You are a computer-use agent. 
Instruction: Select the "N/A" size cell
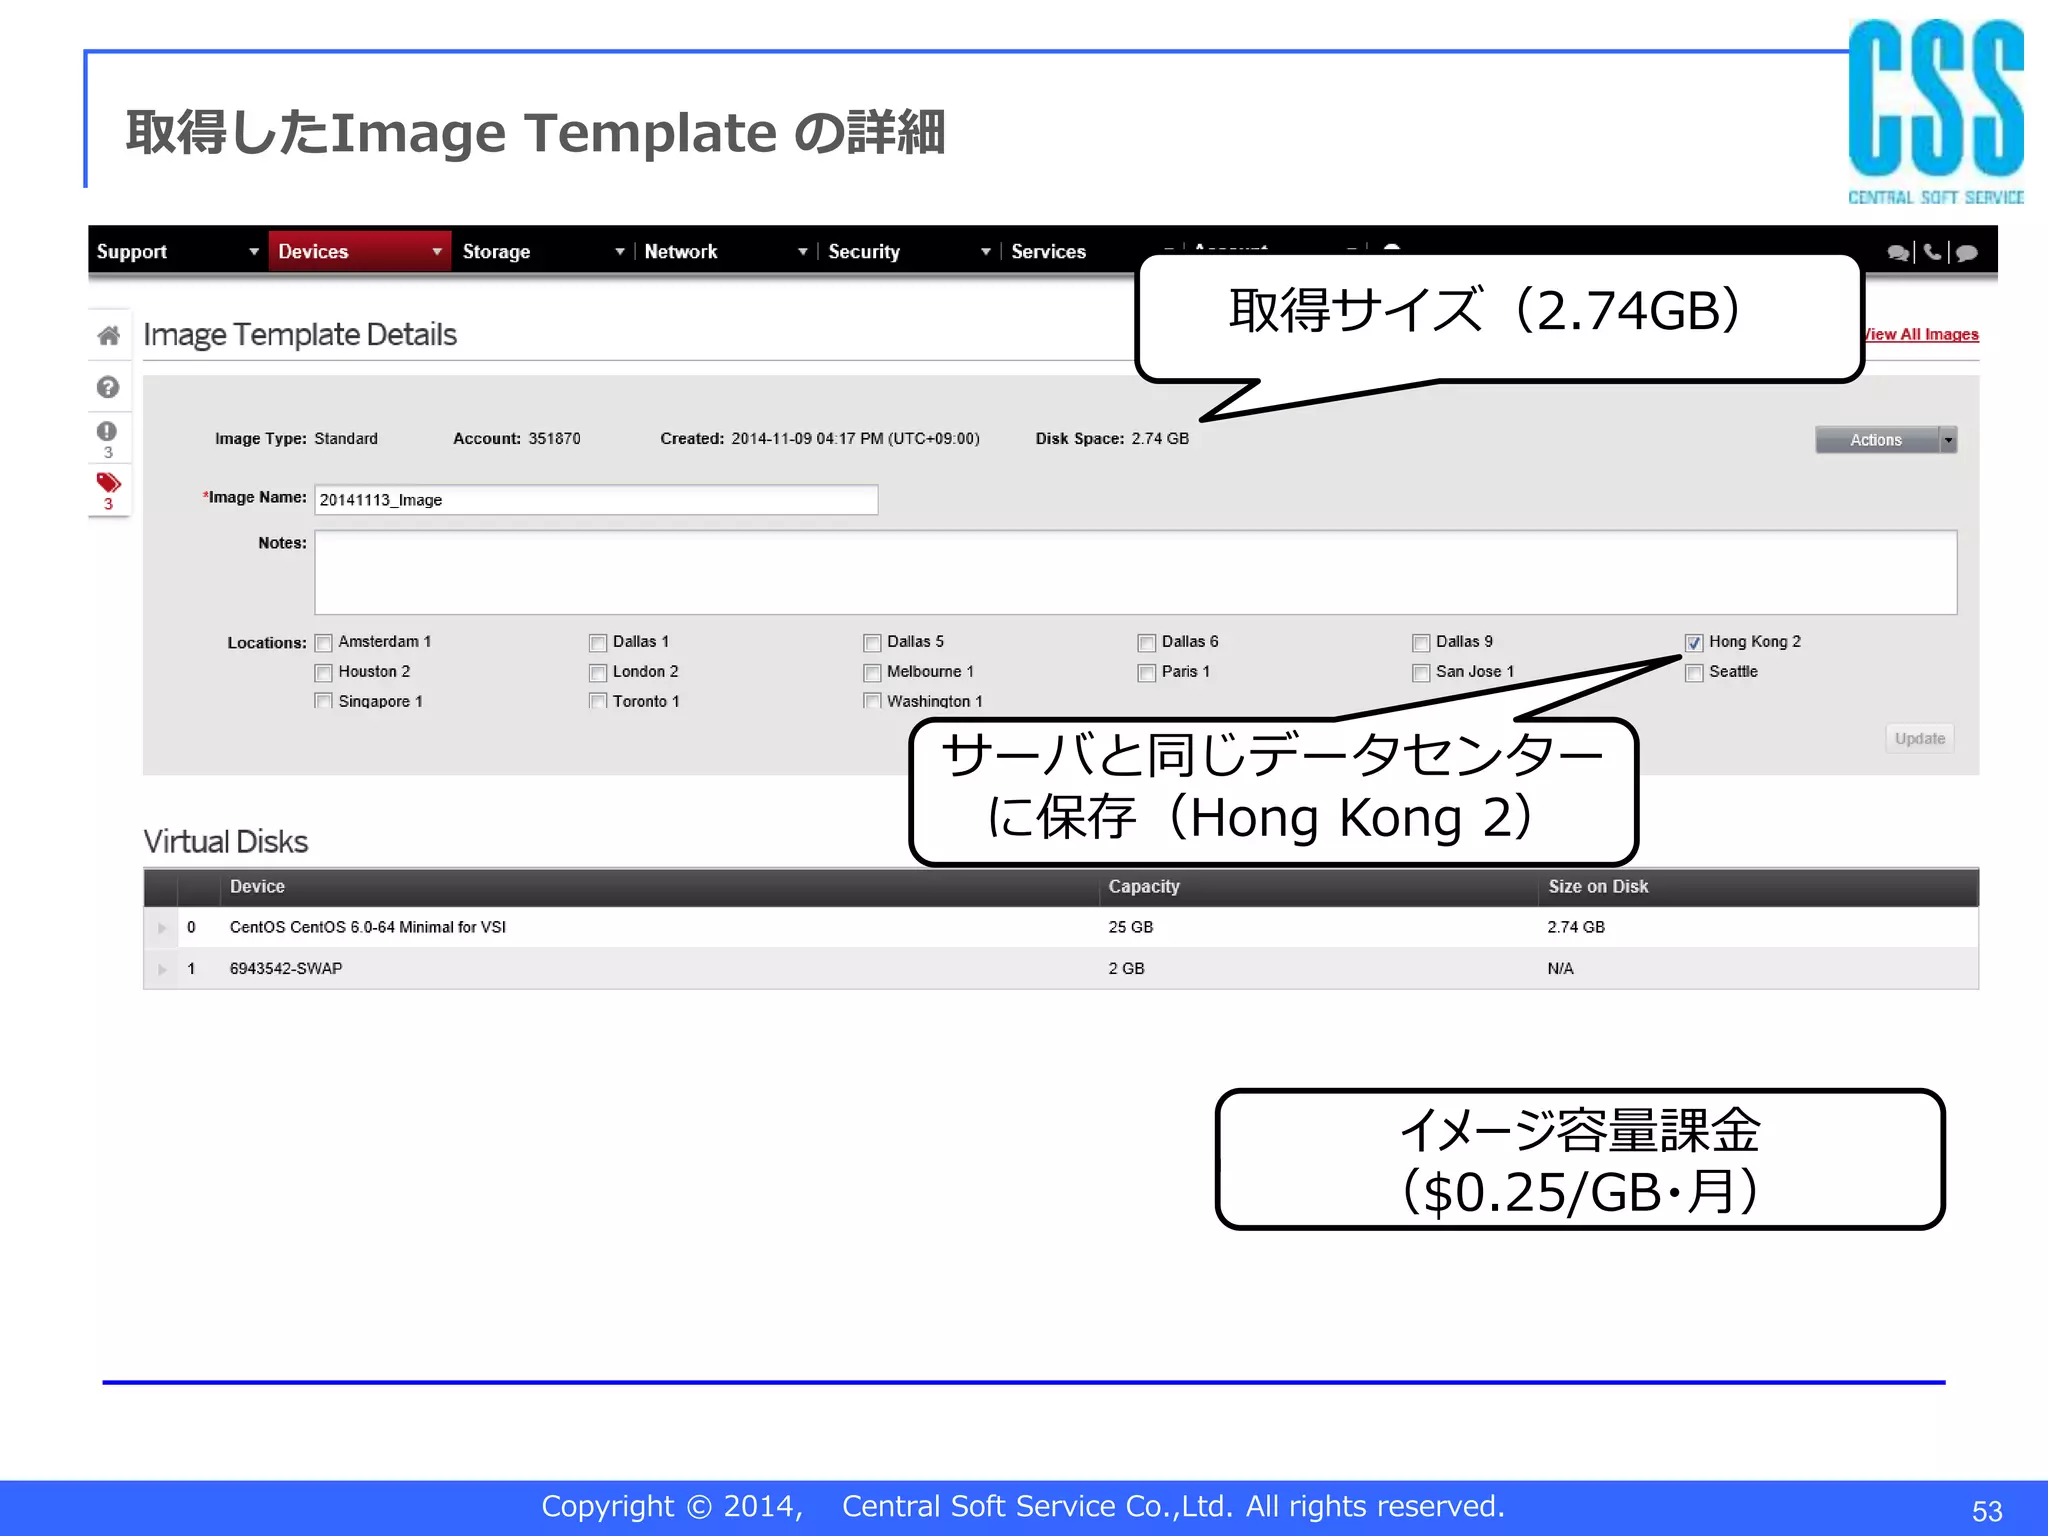pyautogui.click(x=1560, y=969)
